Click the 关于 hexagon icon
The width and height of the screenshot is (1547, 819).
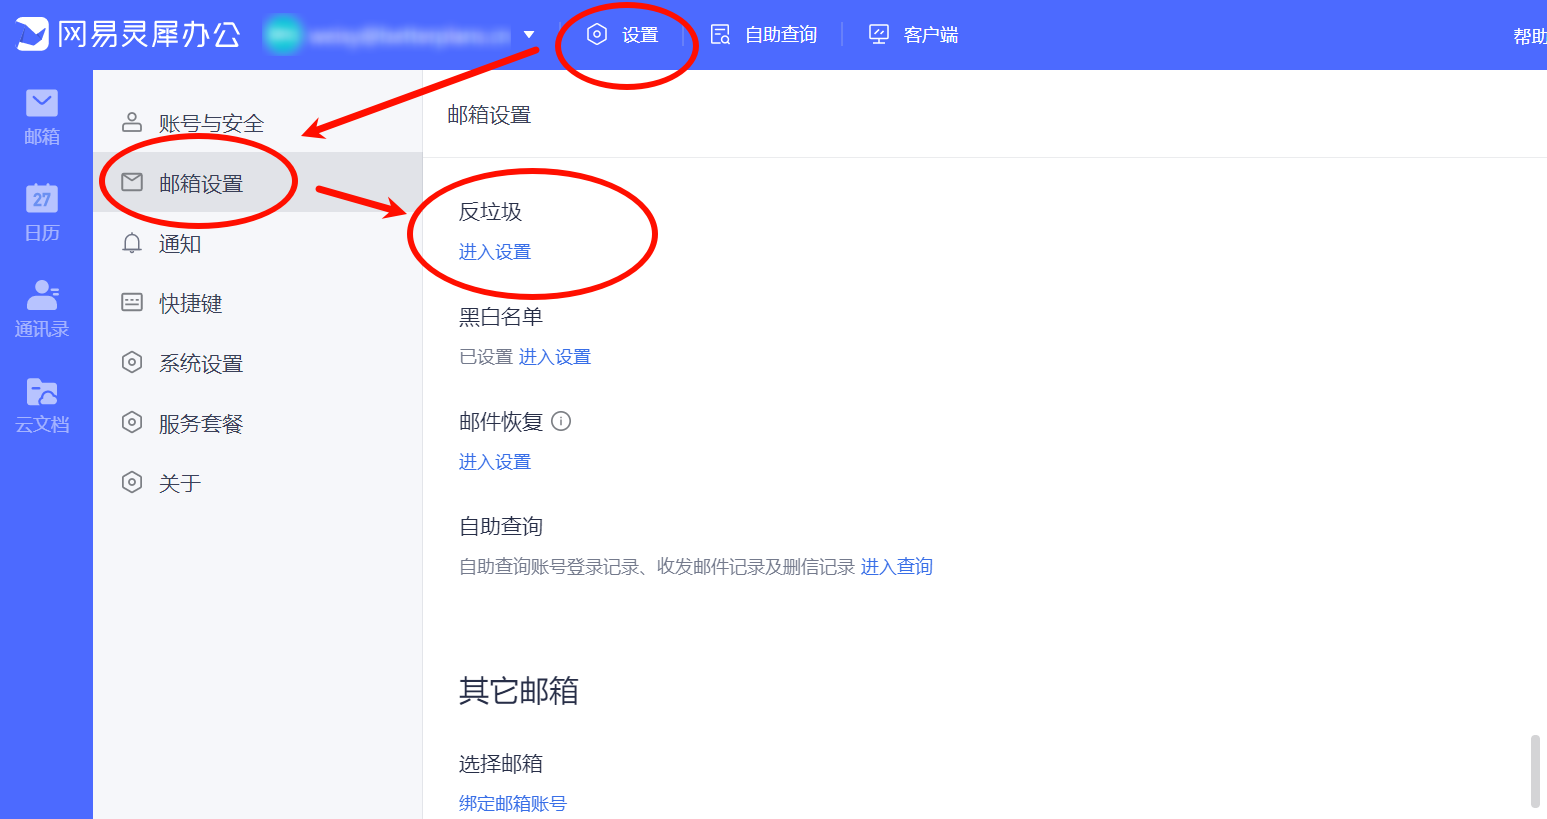pyautogui.click(x=132, y=482)
